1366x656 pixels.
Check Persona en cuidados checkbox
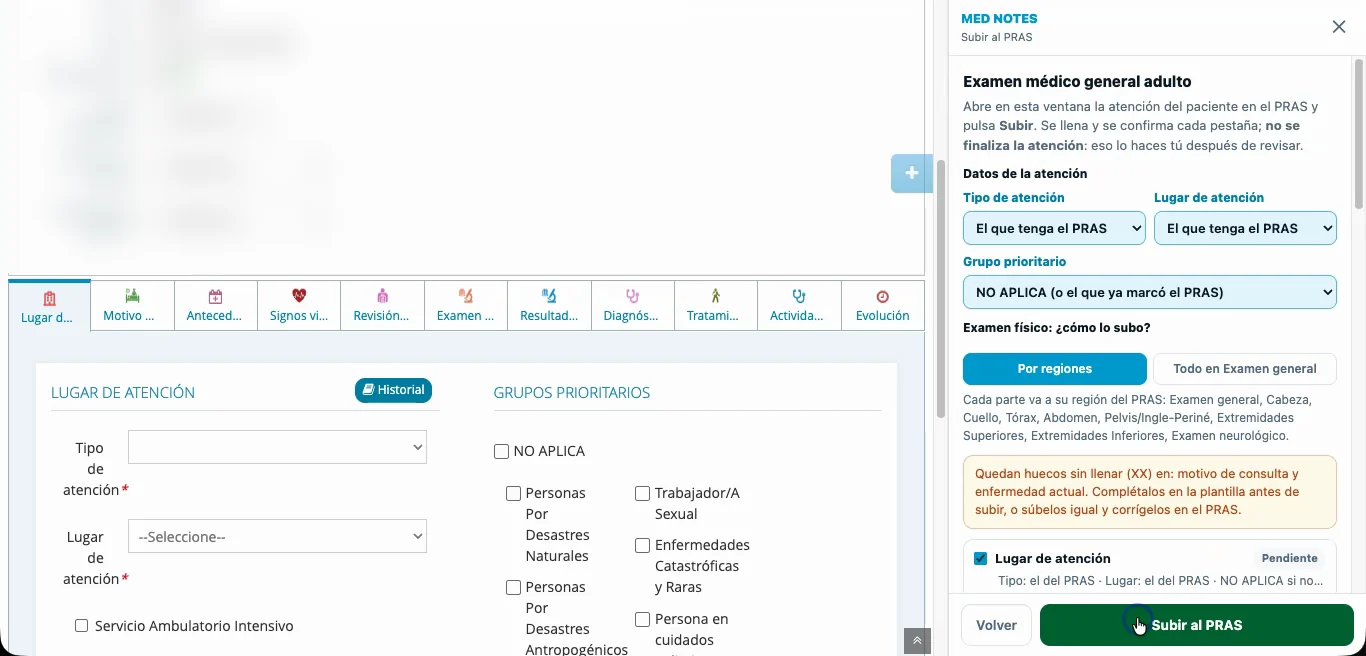[x=643, y=619]
